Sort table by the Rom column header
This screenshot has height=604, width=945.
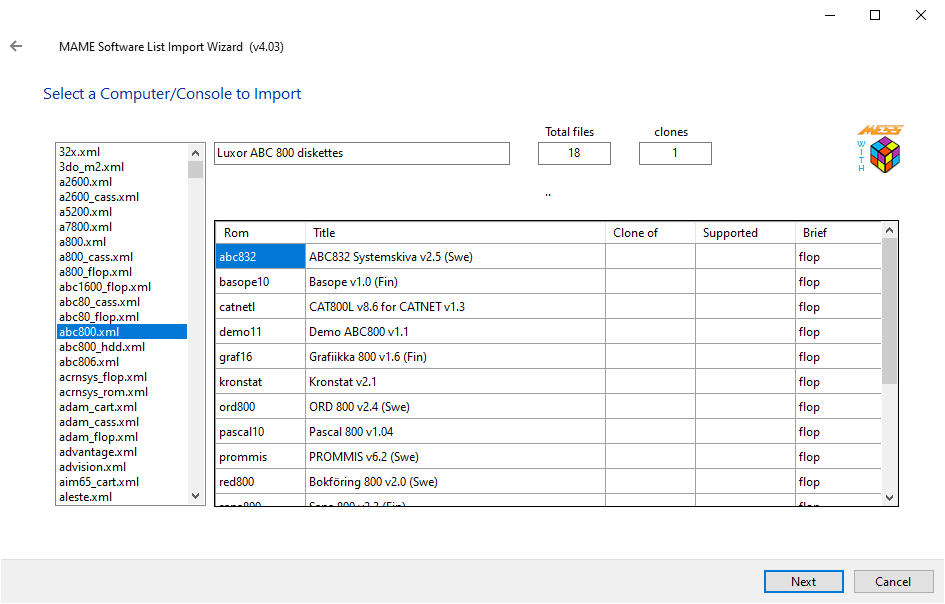coord(260,233)
